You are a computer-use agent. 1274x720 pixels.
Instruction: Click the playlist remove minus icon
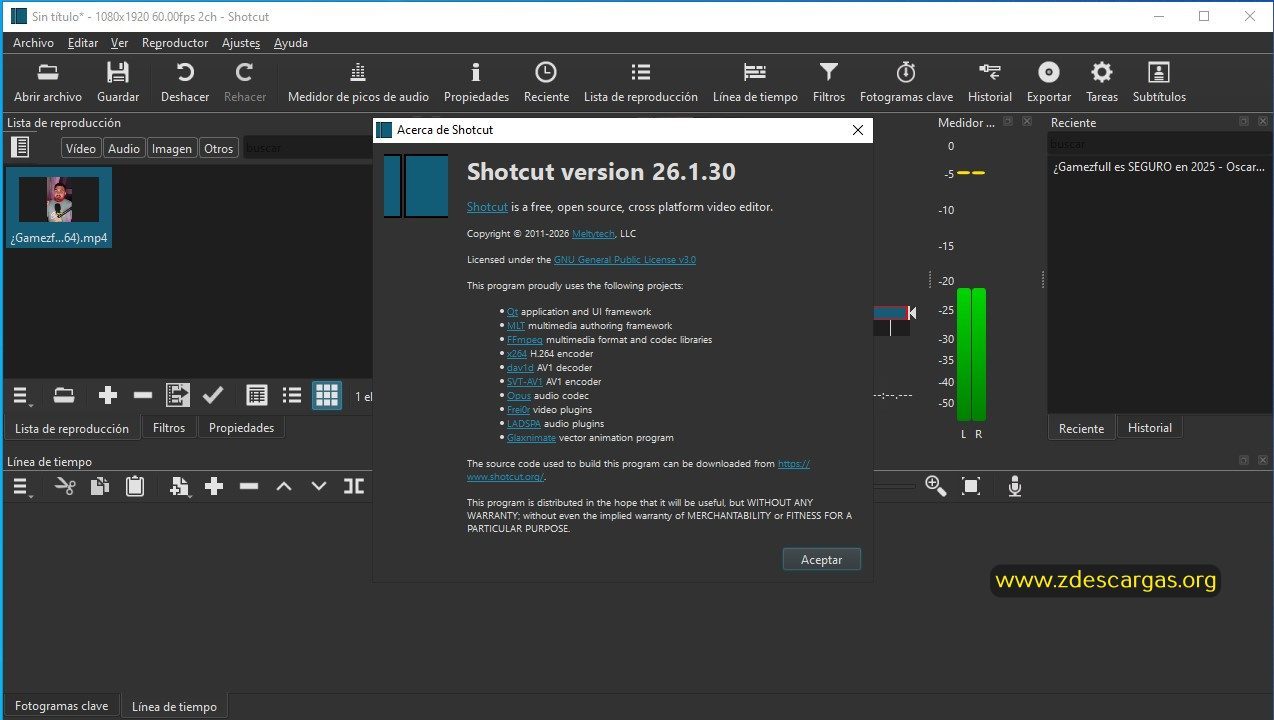pyautogui.click(x=143, y=395)
